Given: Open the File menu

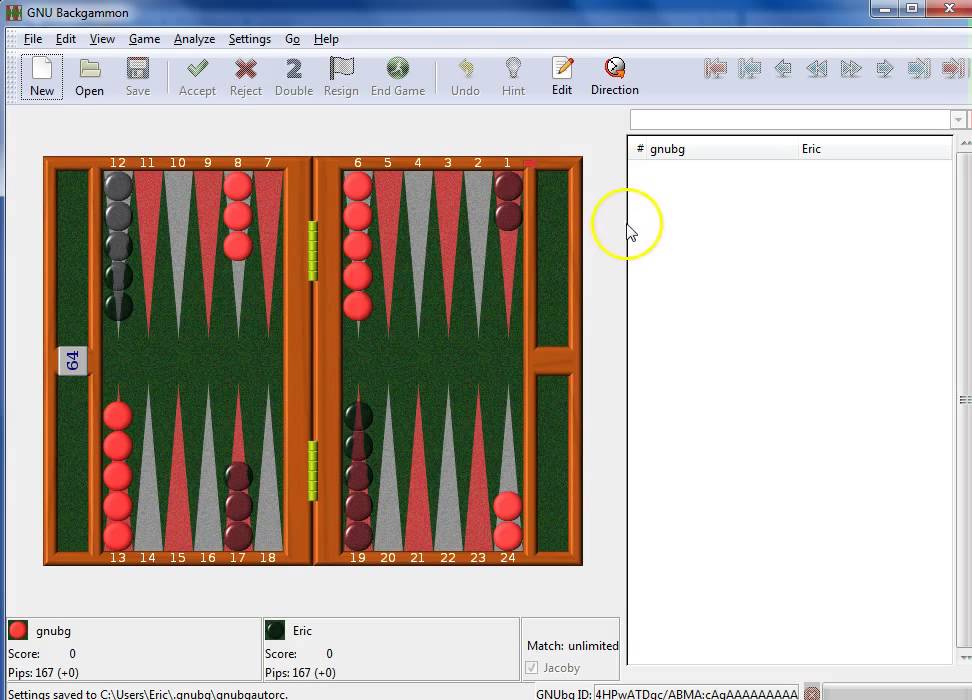Looking at the screenshot, I should point(33,39).
